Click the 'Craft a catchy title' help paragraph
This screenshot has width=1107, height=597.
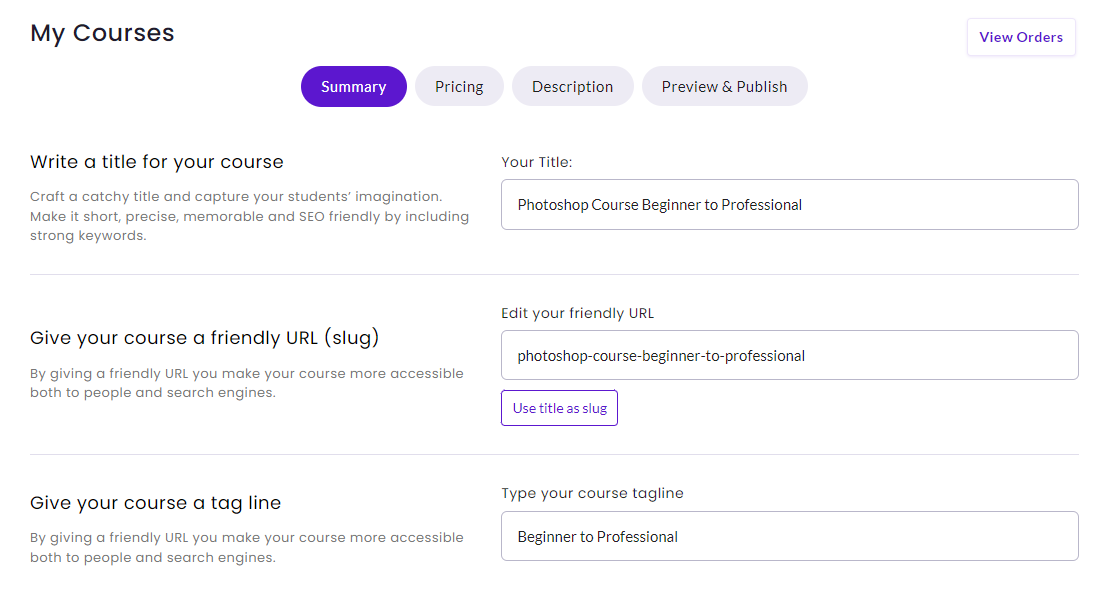click(x=249, y=216)
